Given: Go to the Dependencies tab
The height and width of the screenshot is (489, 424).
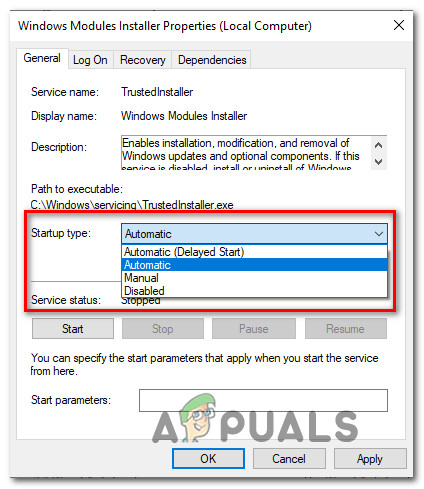Looking at the screenshot, I should point(212,60).
